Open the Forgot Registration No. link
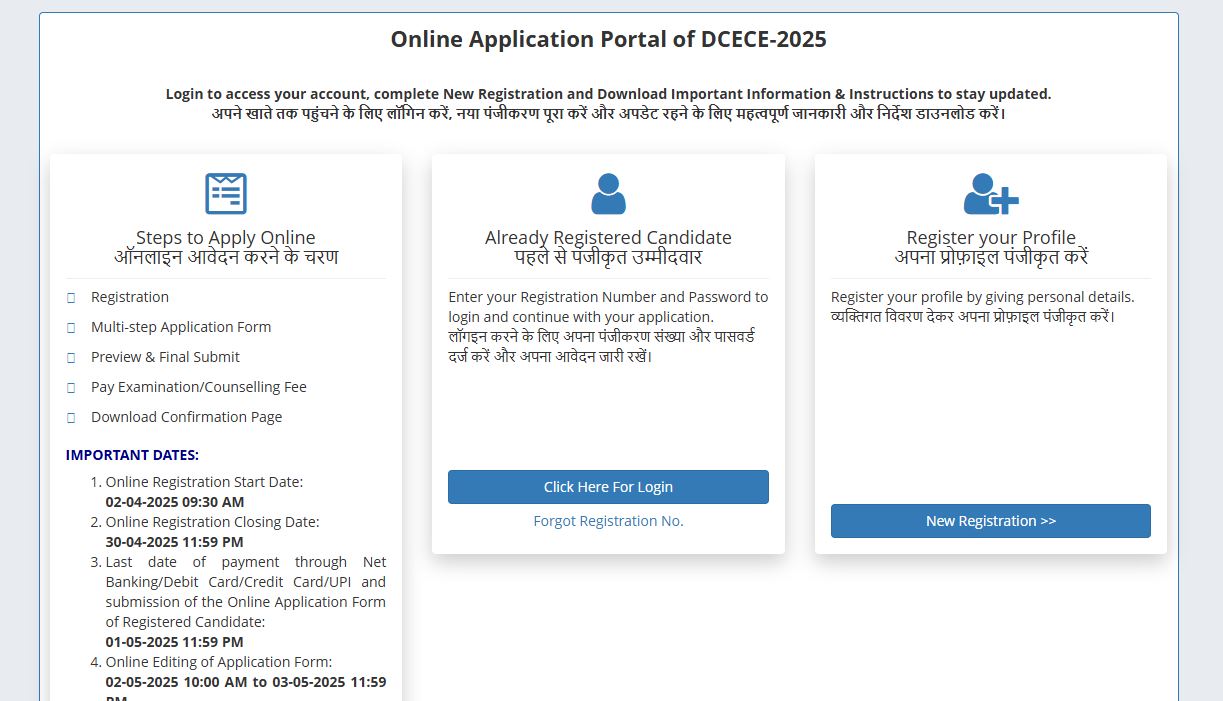This screenshot has width=1223, height=701. (x=608, y=520)
